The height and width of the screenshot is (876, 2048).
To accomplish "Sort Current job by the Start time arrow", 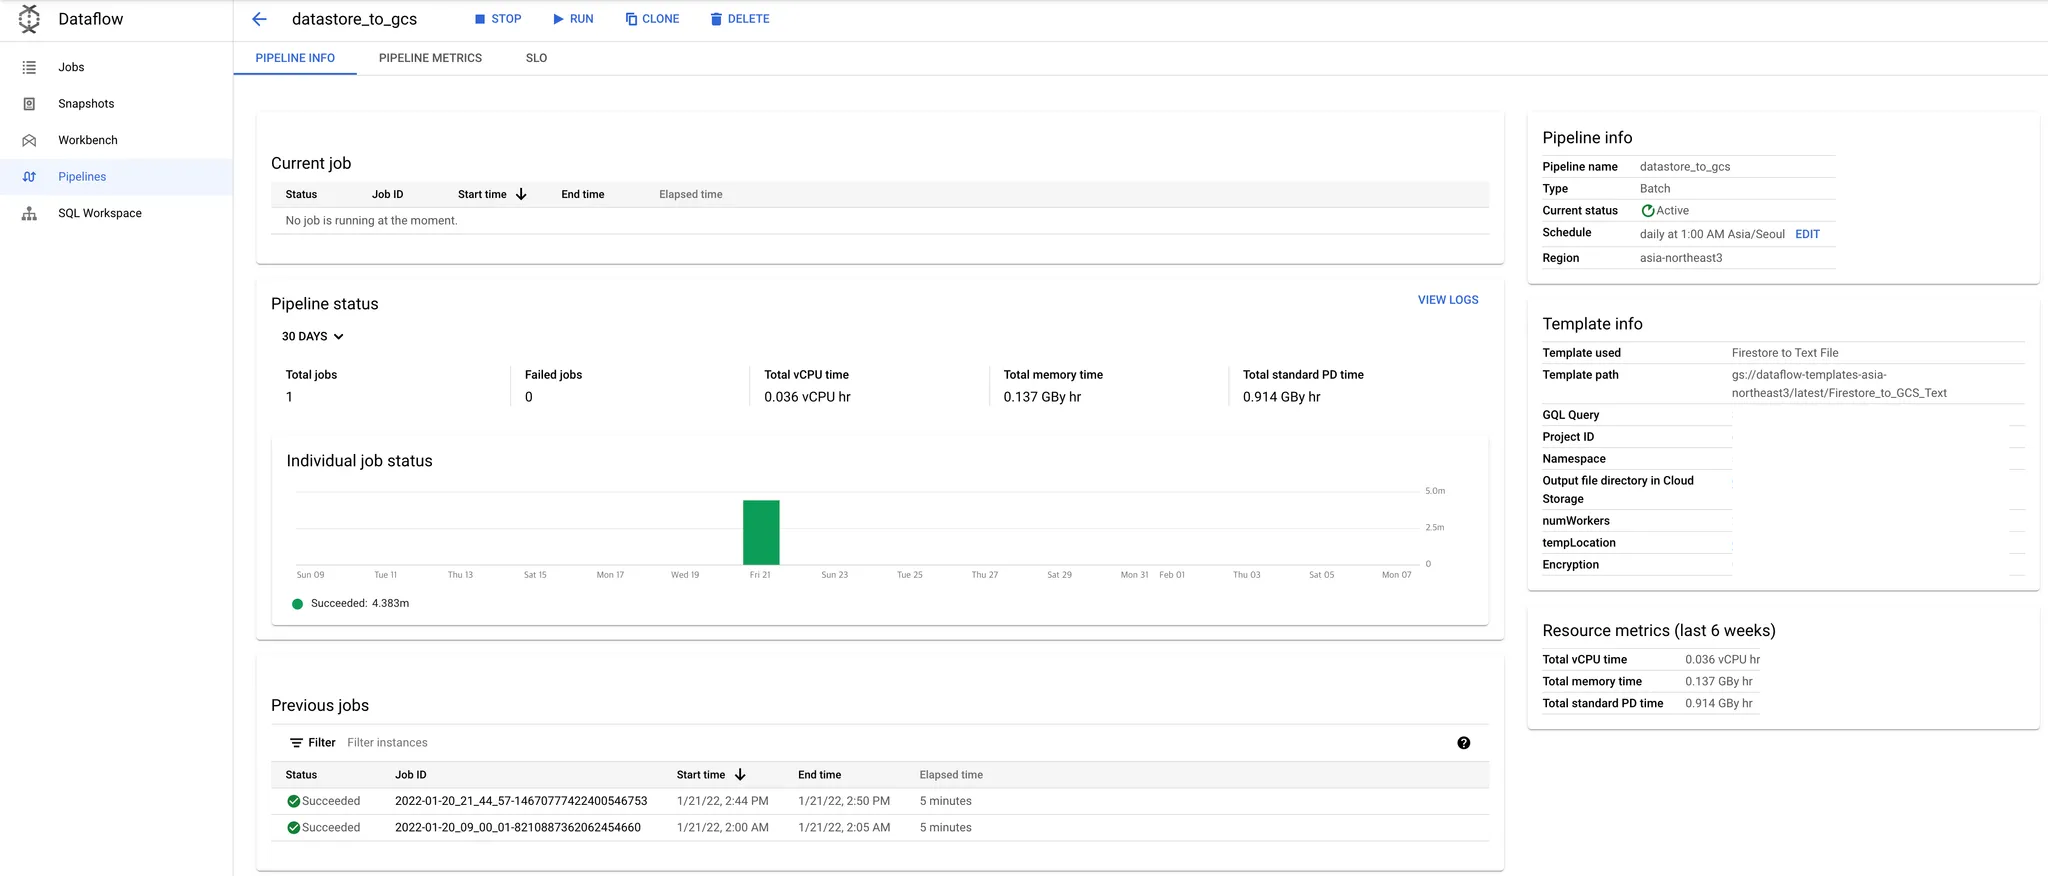I will (x=521, y=194).
